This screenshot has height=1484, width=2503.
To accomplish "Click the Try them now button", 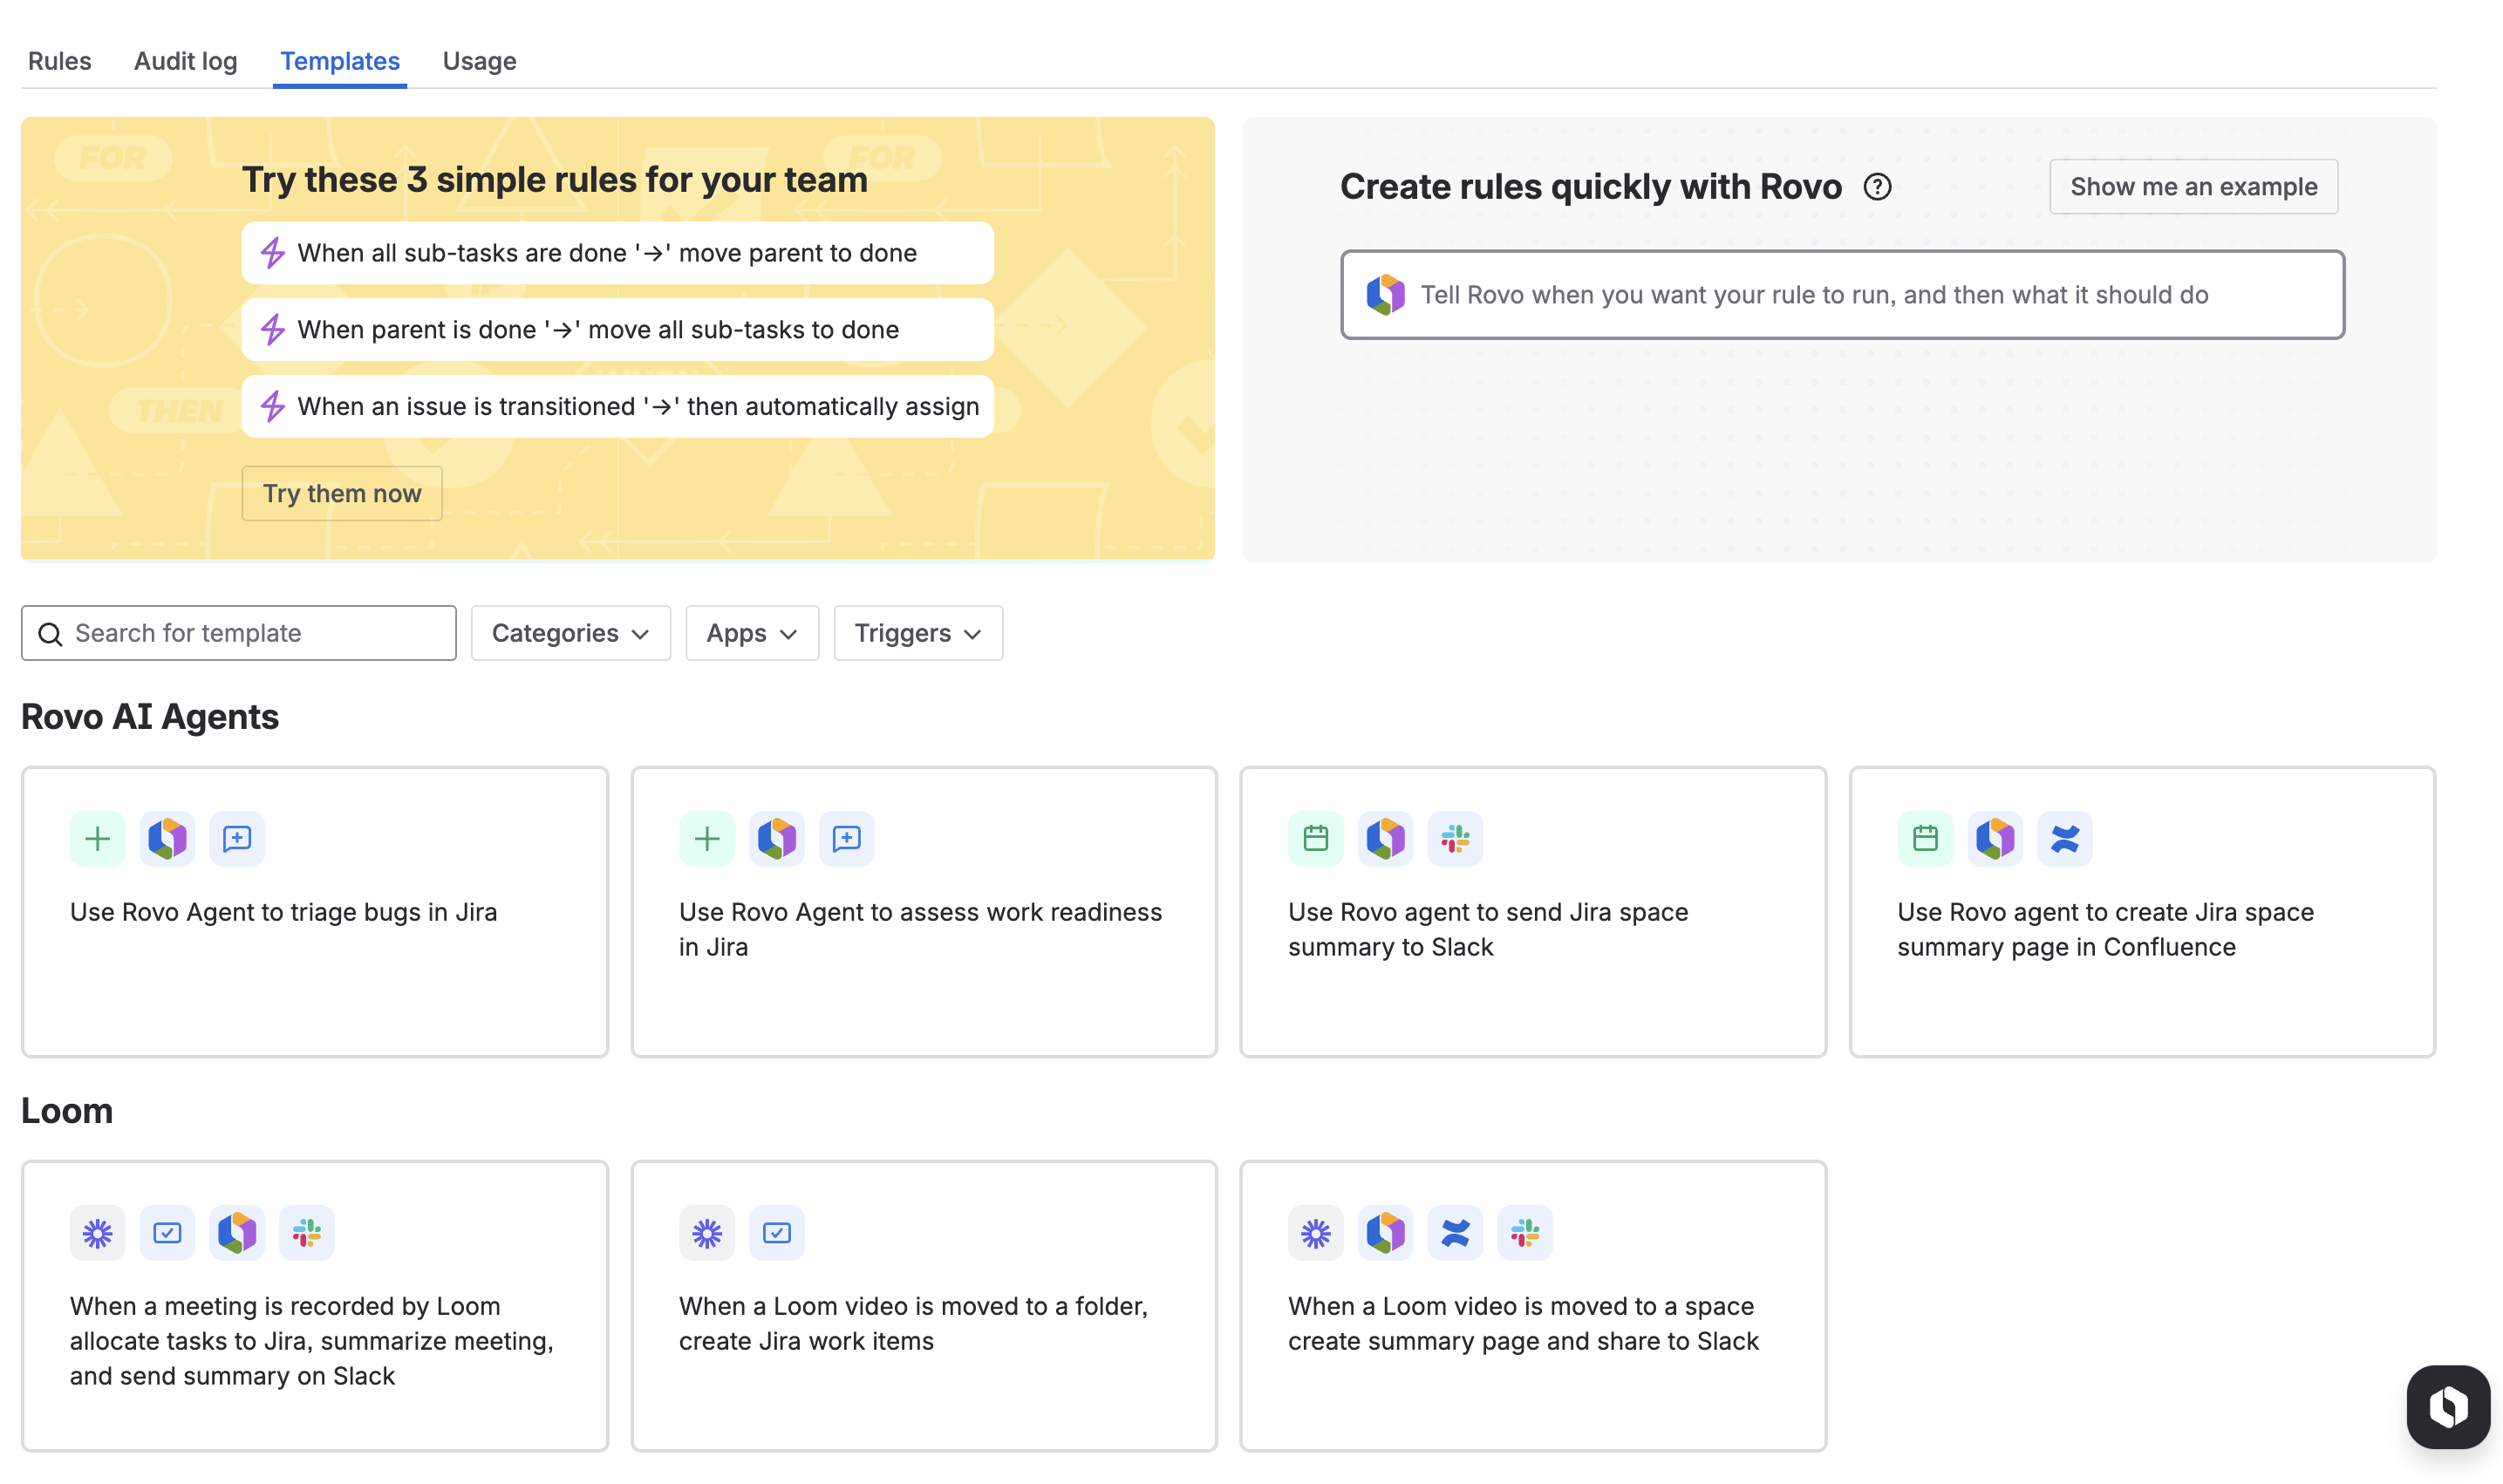I will pos(341,493).
